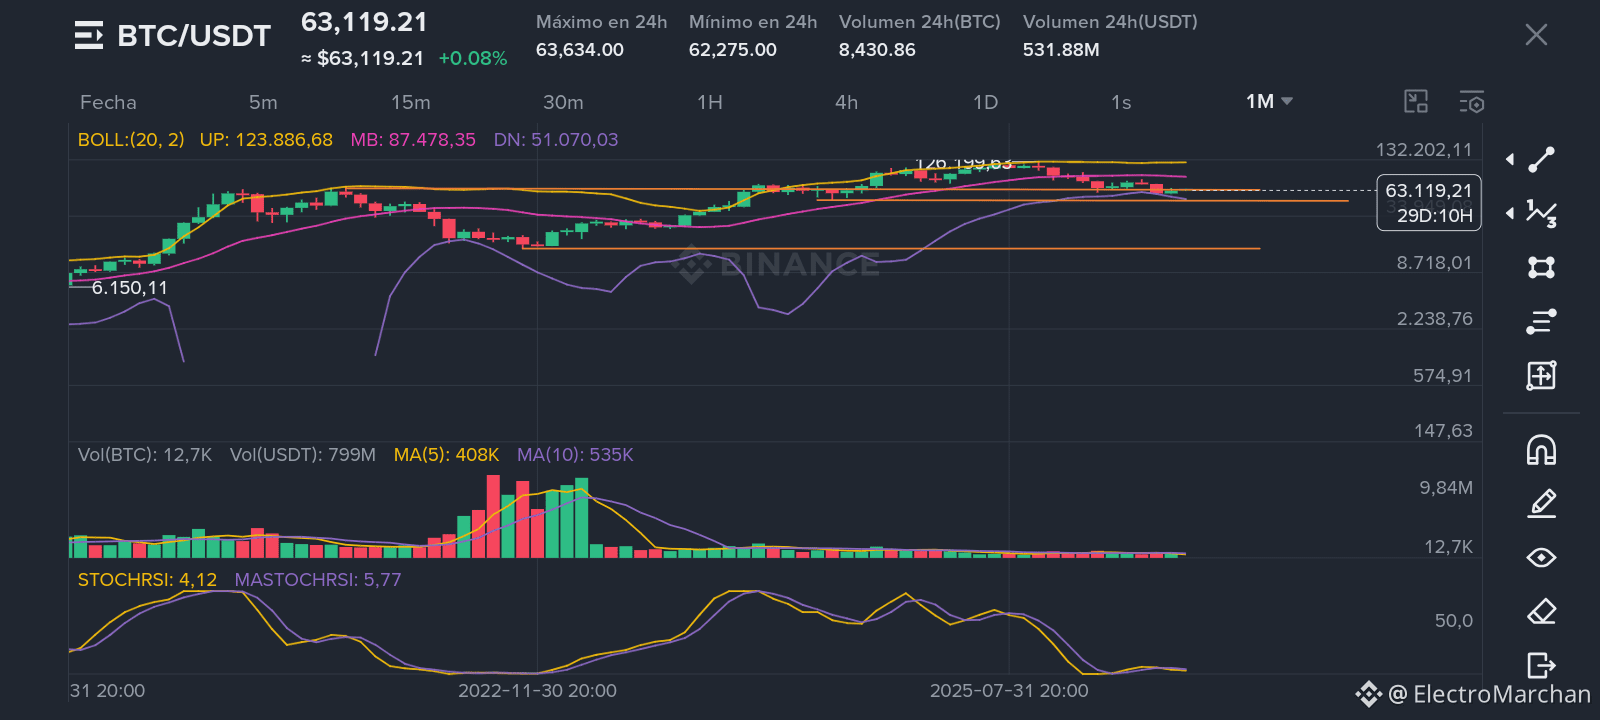Toggle continuous drawing pencil mode
The height and width of the screenshot is (720, 1600).
click(1541, 503)
